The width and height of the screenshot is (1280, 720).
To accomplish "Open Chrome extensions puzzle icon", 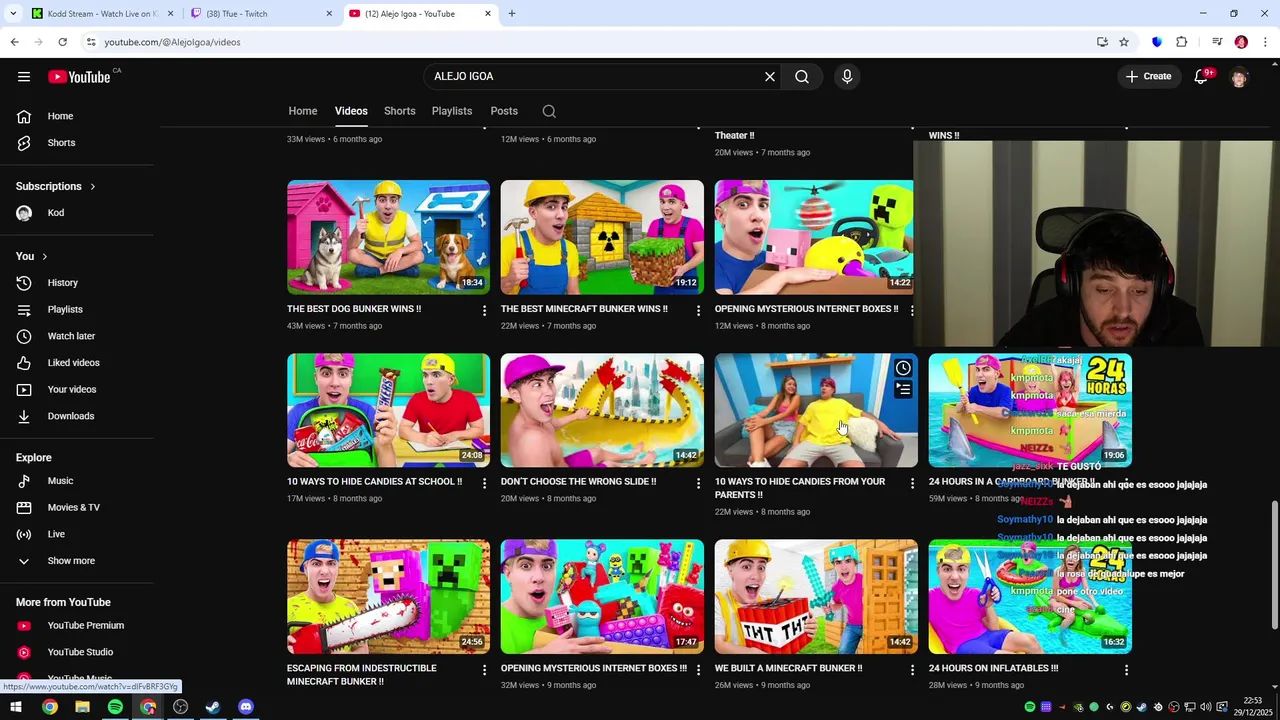I will point(1181,42).
